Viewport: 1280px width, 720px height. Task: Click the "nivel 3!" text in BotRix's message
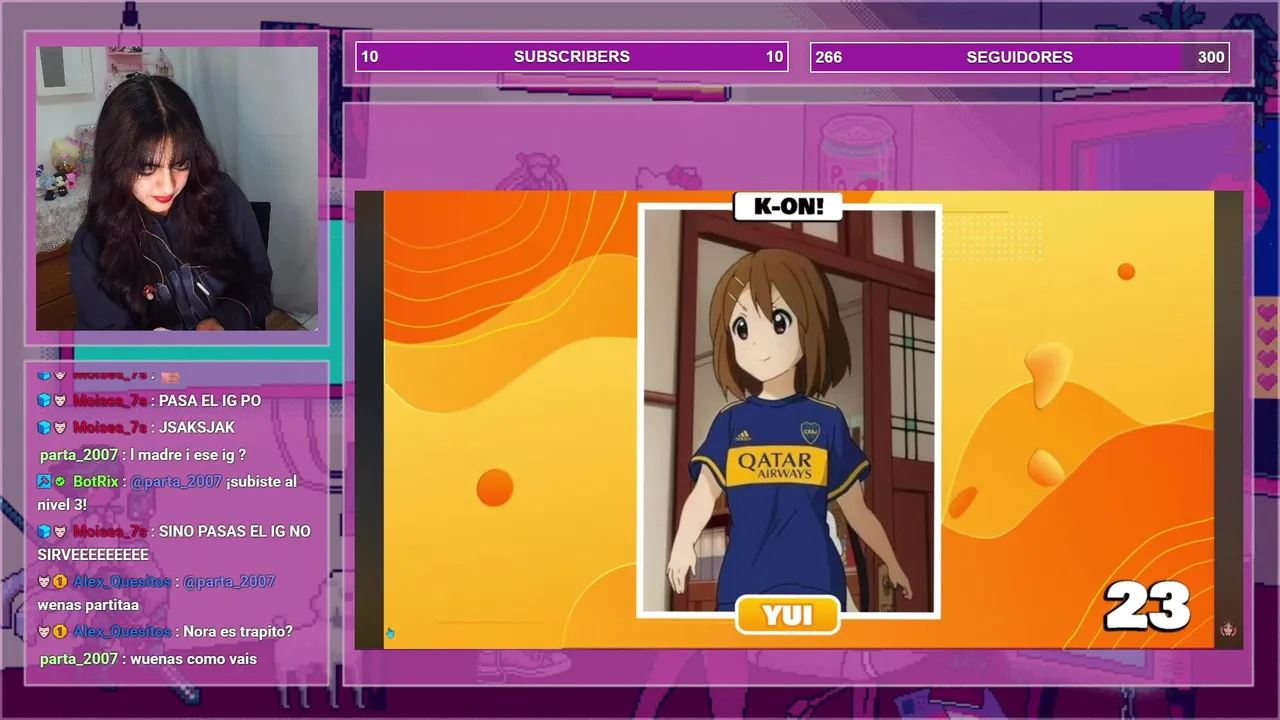point(63,504)
